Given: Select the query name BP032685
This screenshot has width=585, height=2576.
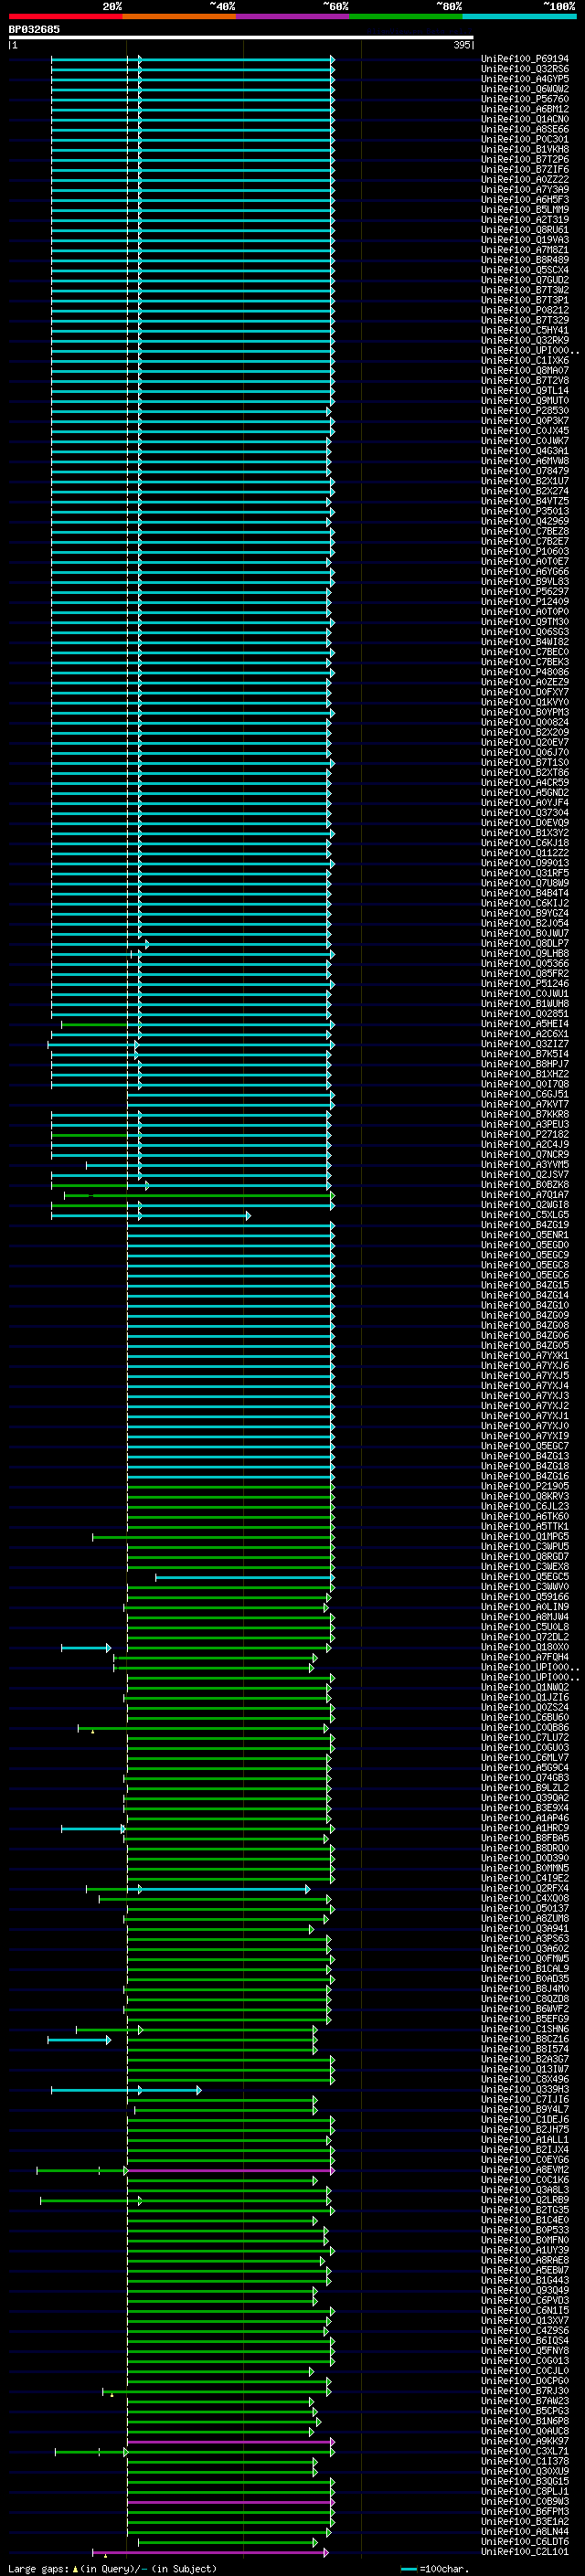Looking at the screenshot, I should (x=34, y=29).
